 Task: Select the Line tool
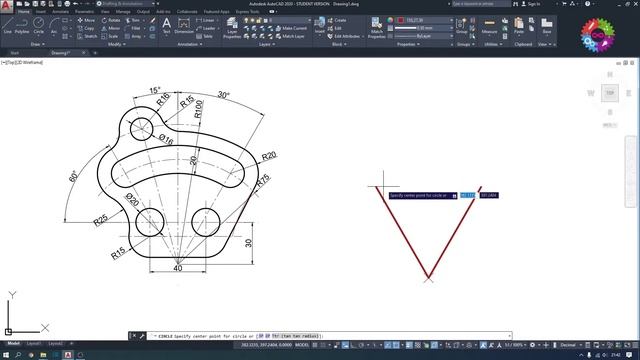(7, 25)
